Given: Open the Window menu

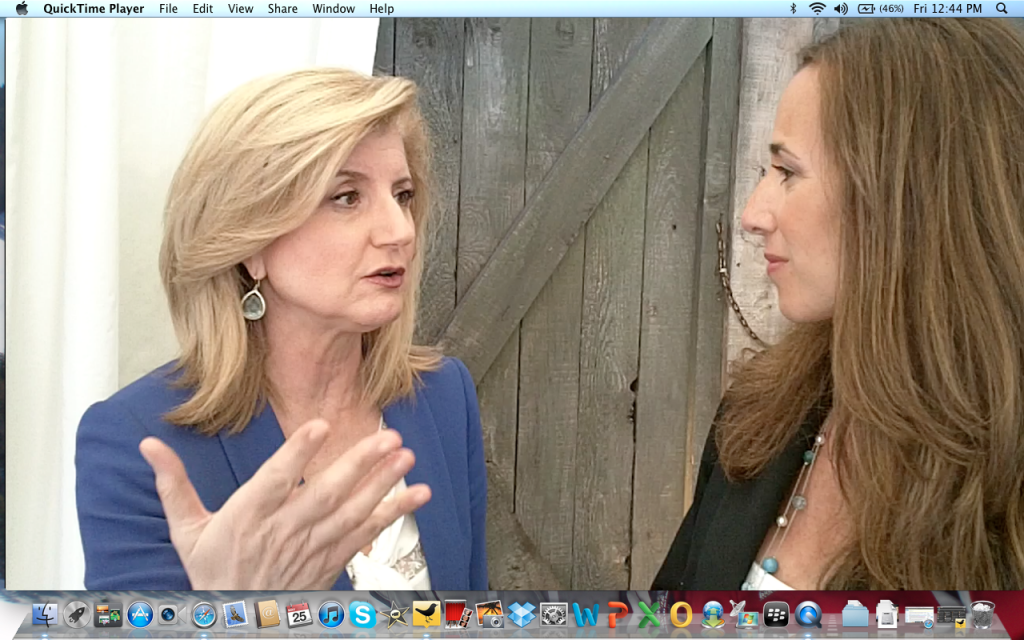Looking at the screenshot, I should point(333,8).
